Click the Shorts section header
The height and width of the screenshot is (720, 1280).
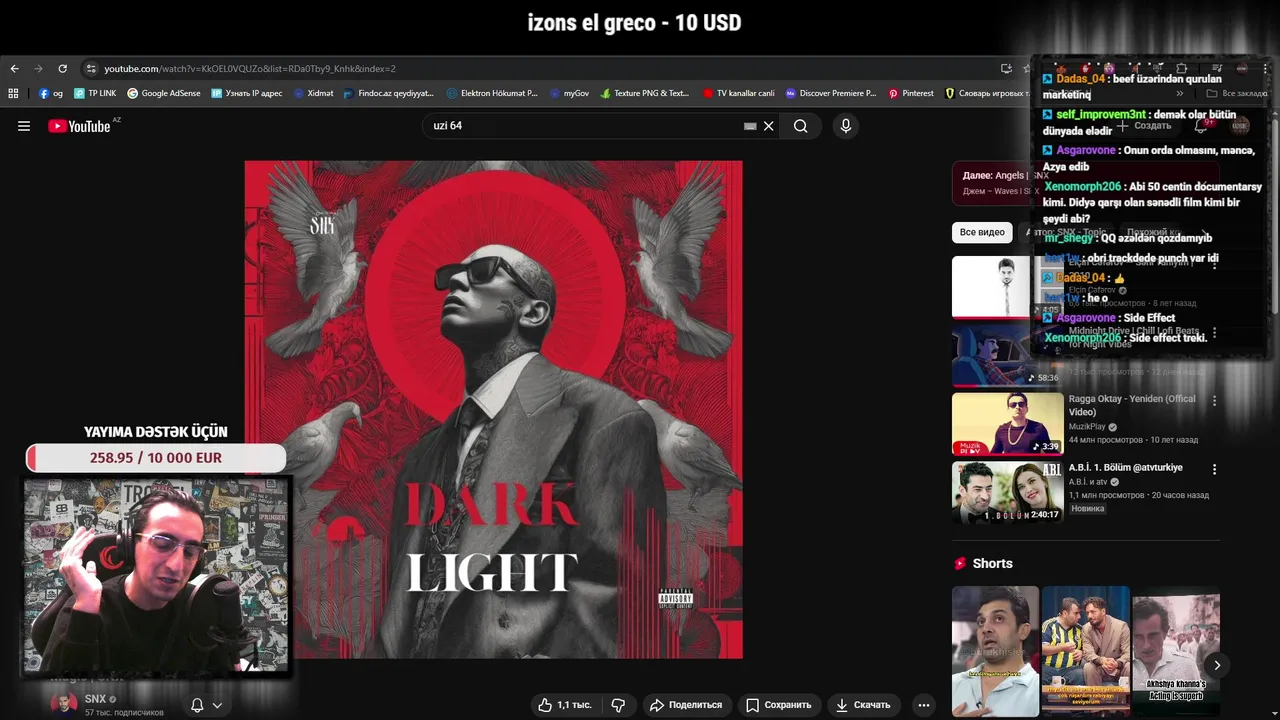coord(983,564)
